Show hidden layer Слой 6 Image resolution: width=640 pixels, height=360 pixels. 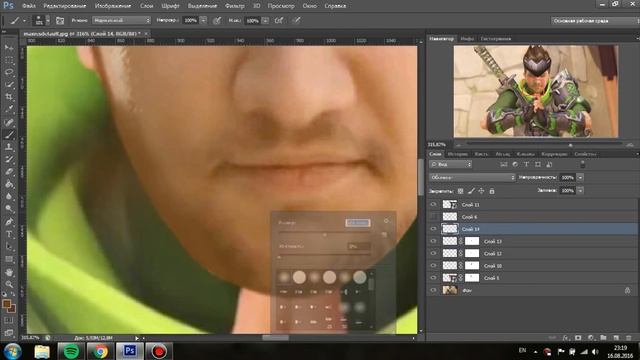tap(433, 217)
